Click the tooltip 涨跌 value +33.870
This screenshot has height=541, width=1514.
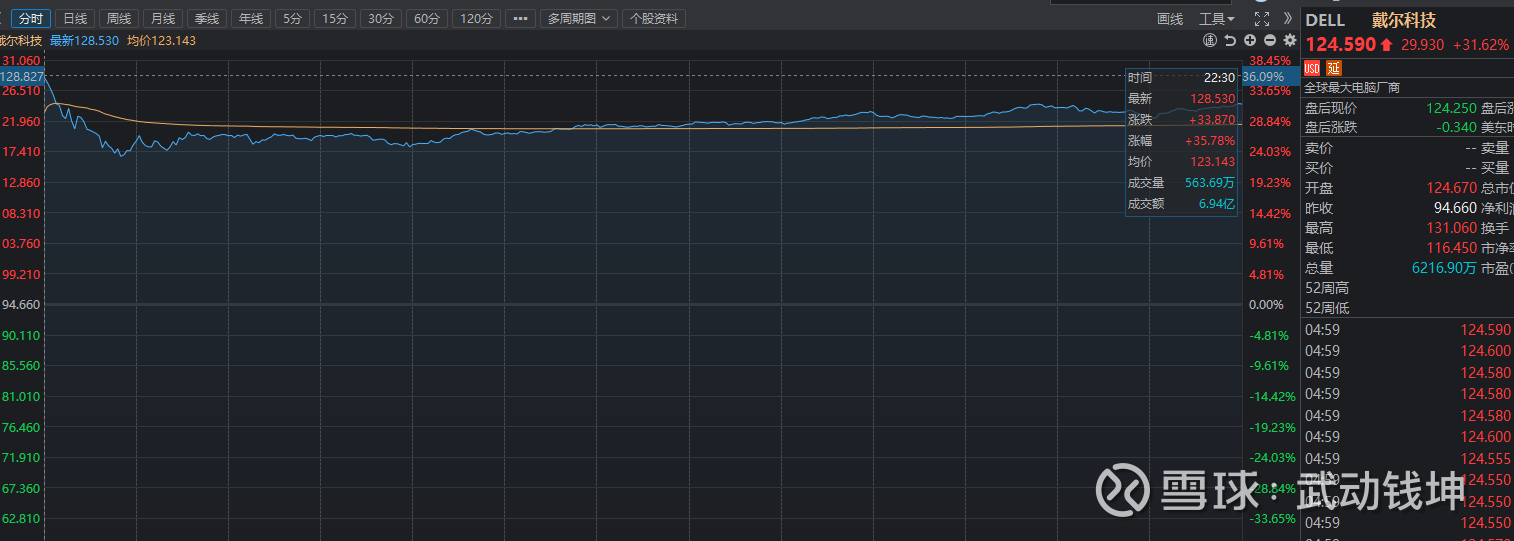click(x=1212, y=120)
